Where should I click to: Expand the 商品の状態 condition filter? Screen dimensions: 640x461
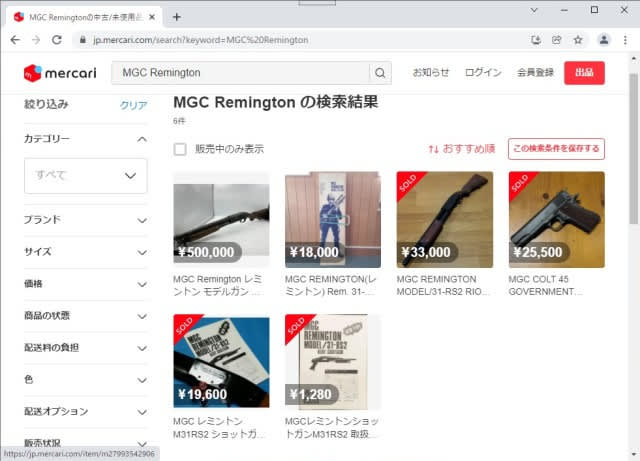point(85,316)
